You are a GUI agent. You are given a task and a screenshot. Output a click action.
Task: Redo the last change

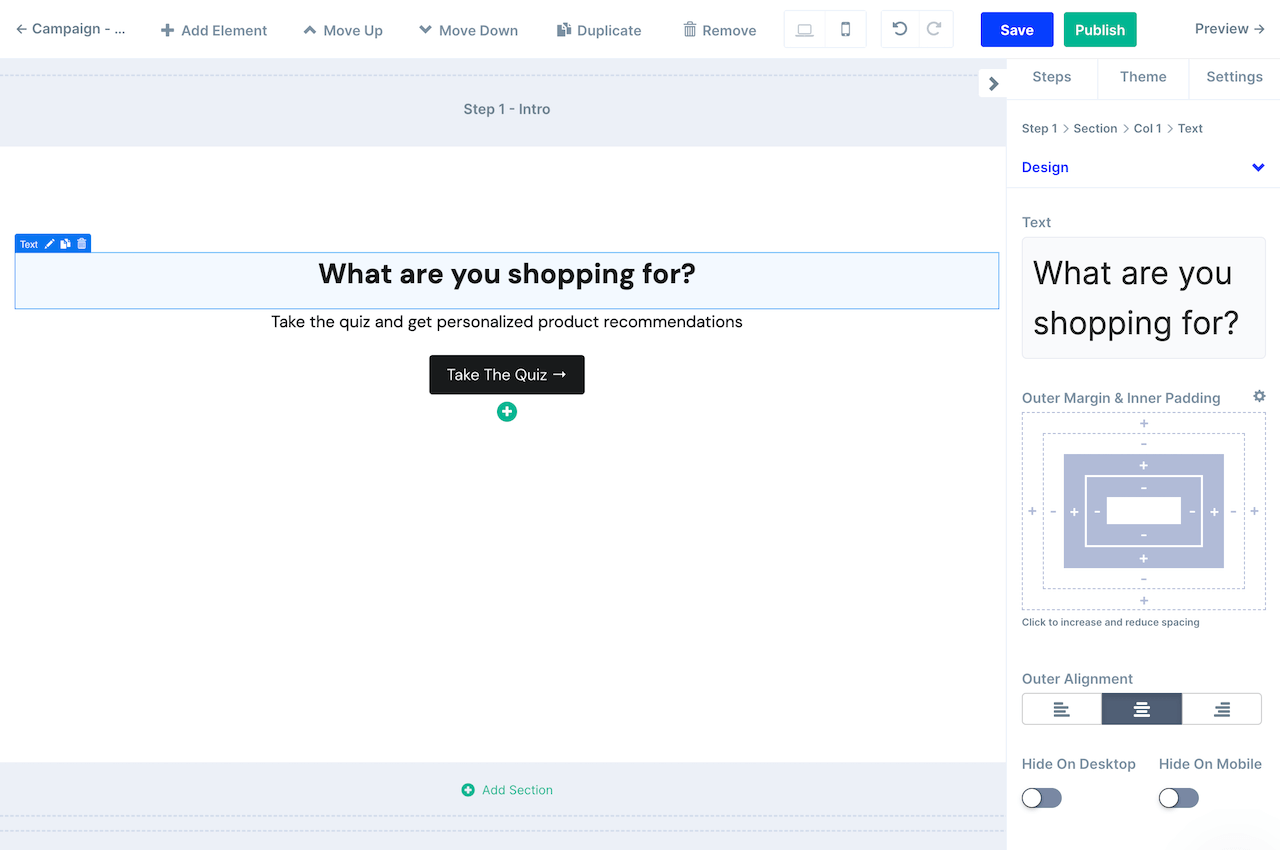coord(934,29)
